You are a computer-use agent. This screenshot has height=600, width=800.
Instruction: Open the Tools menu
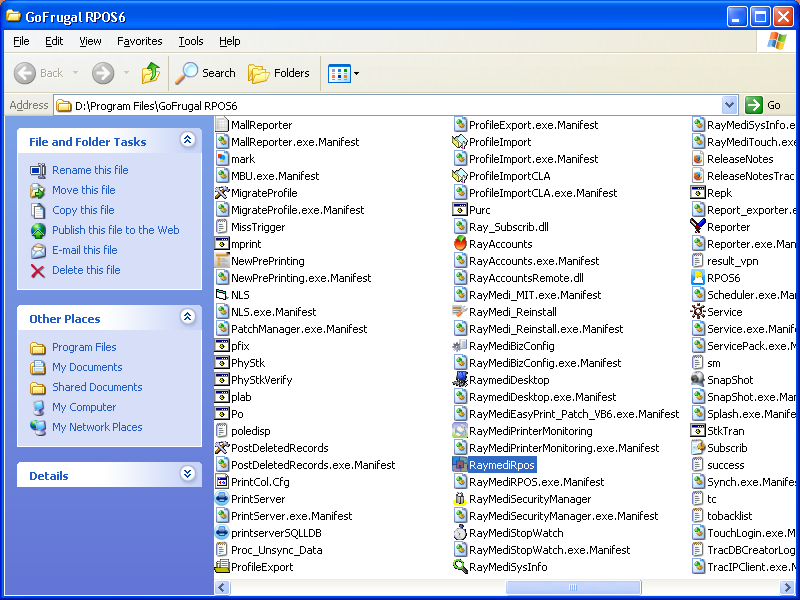191,41
